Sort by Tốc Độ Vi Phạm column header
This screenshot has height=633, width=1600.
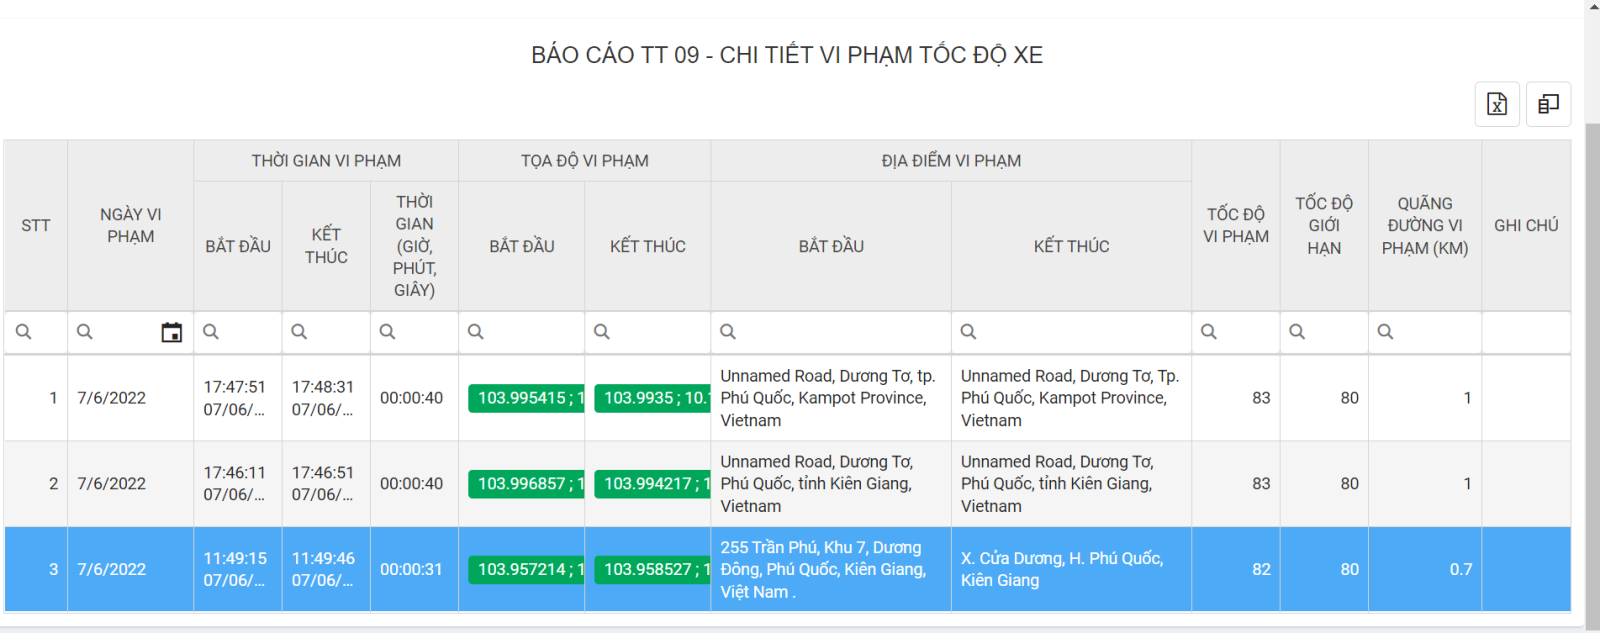(x=1235, y=226)
